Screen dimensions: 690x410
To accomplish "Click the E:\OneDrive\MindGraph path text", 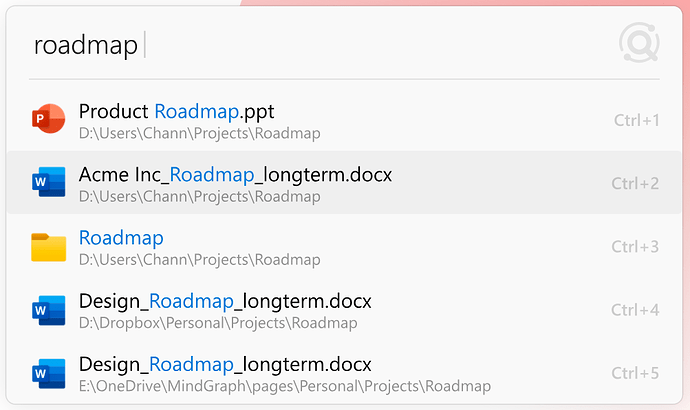I will coord(284,386).
